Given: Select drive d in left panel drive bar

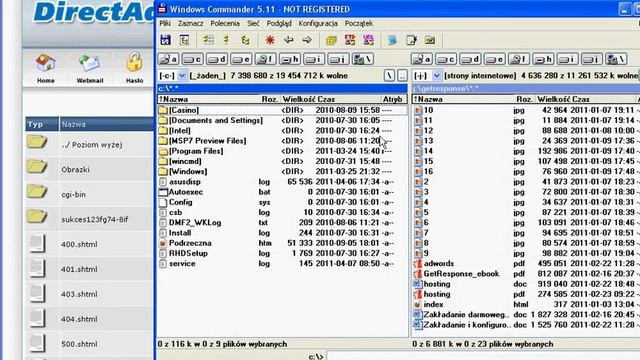Looking at the screenshot, I should pos(217,59).
